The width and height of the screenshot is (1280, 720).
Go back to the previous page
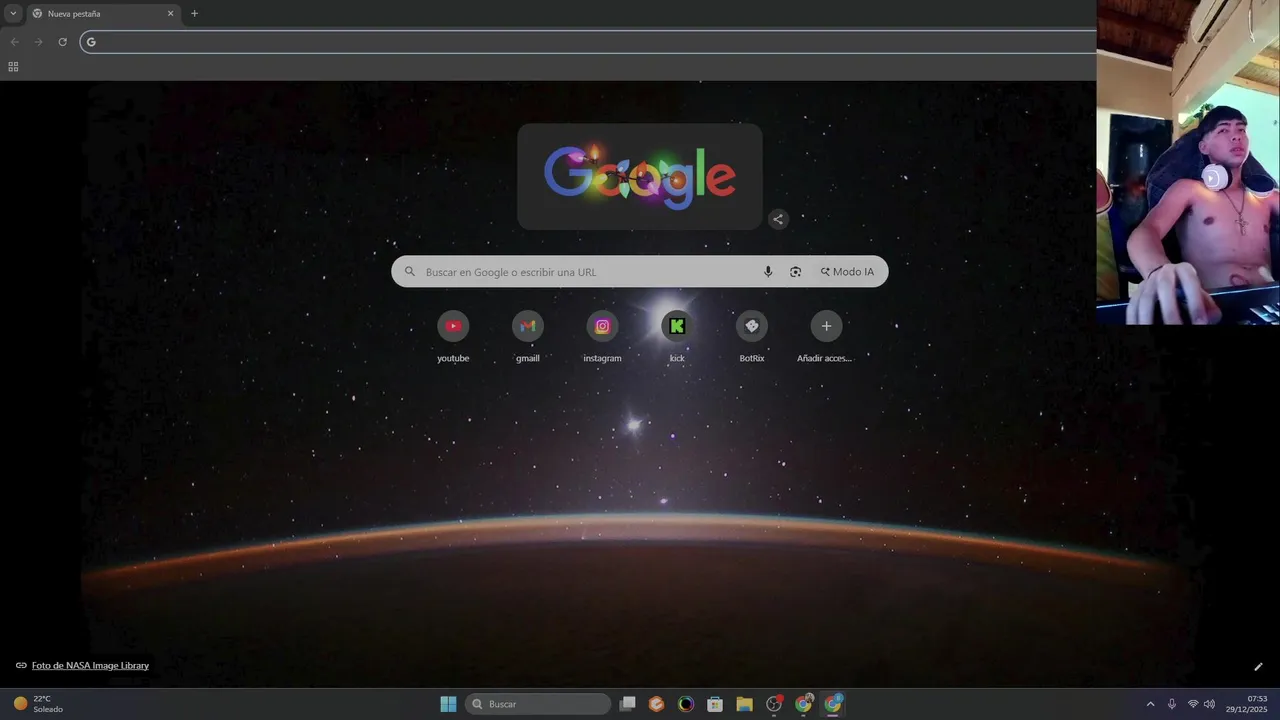tap(14, 42)
